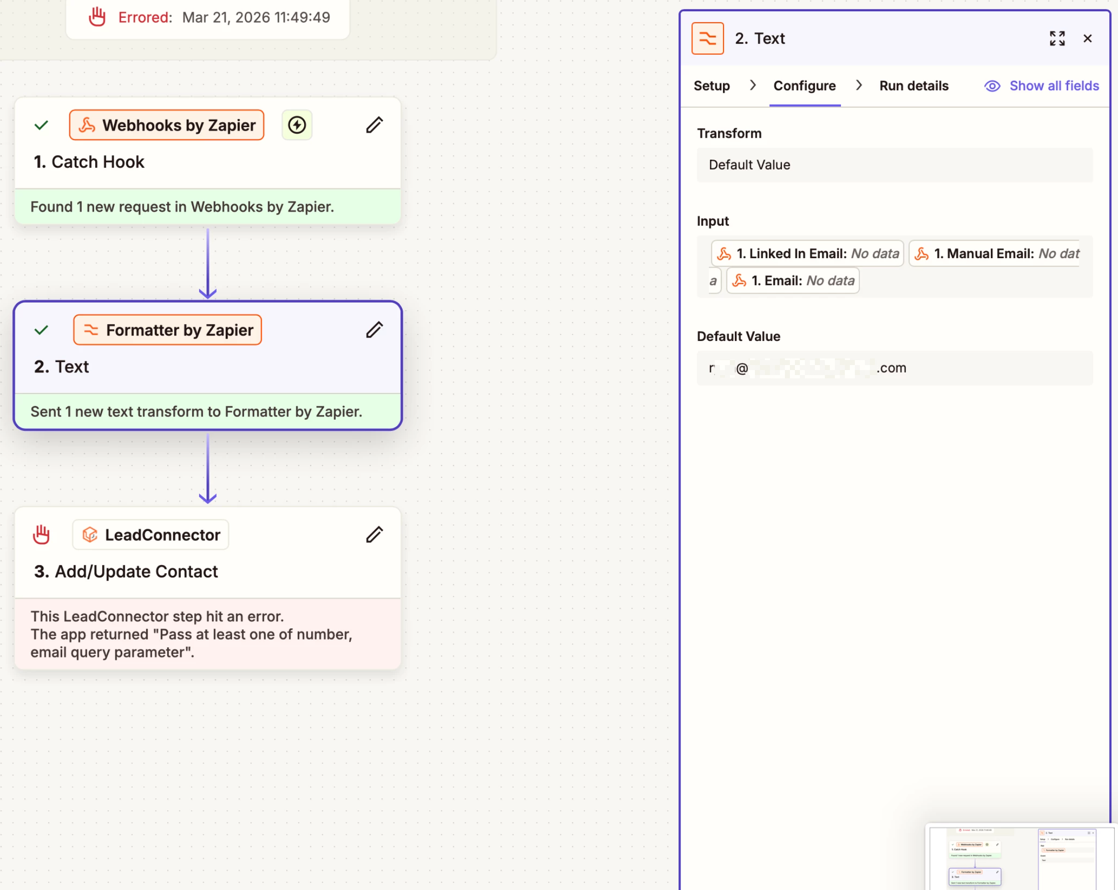Open the Run details tab
The width and height of the screenshot is (1118, 890).
coord(913,86)
